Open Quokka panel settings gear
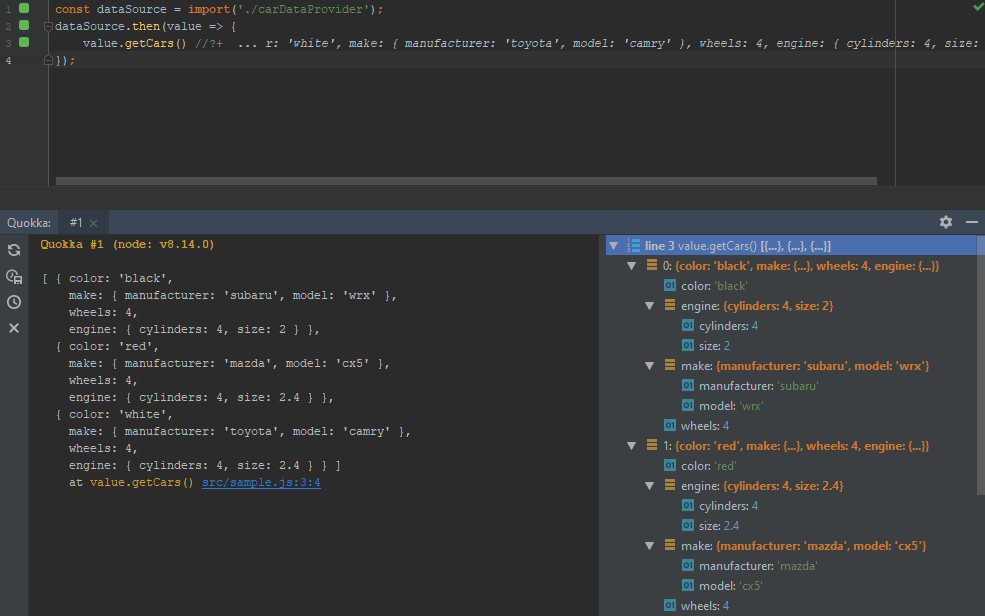The image size is (985, 616). pos(946,222)
